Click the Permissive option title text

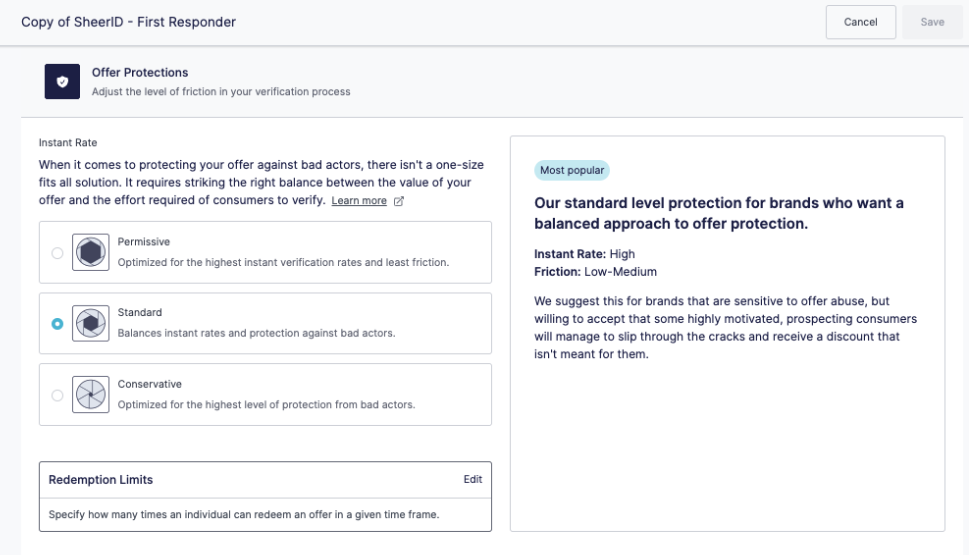[143, 242]
